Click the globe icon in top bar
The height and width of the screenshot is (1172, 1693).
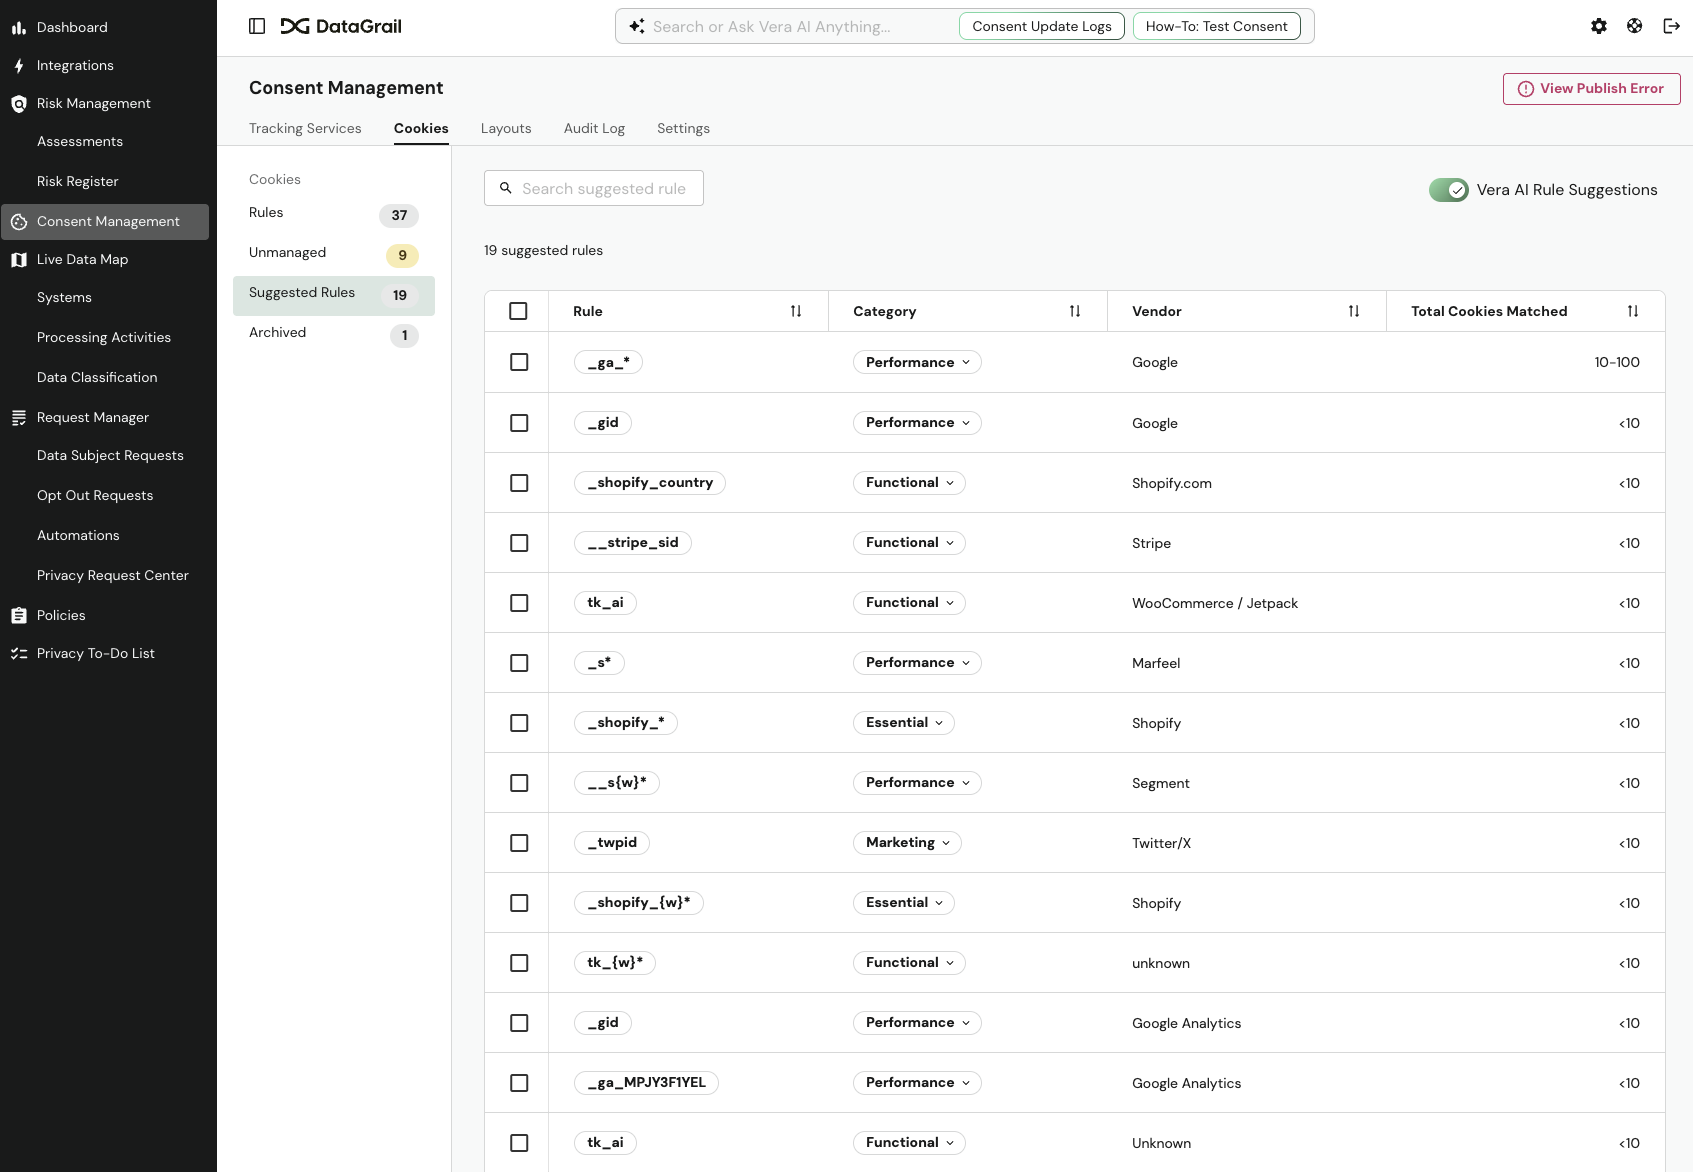(x=1635, y=26)
